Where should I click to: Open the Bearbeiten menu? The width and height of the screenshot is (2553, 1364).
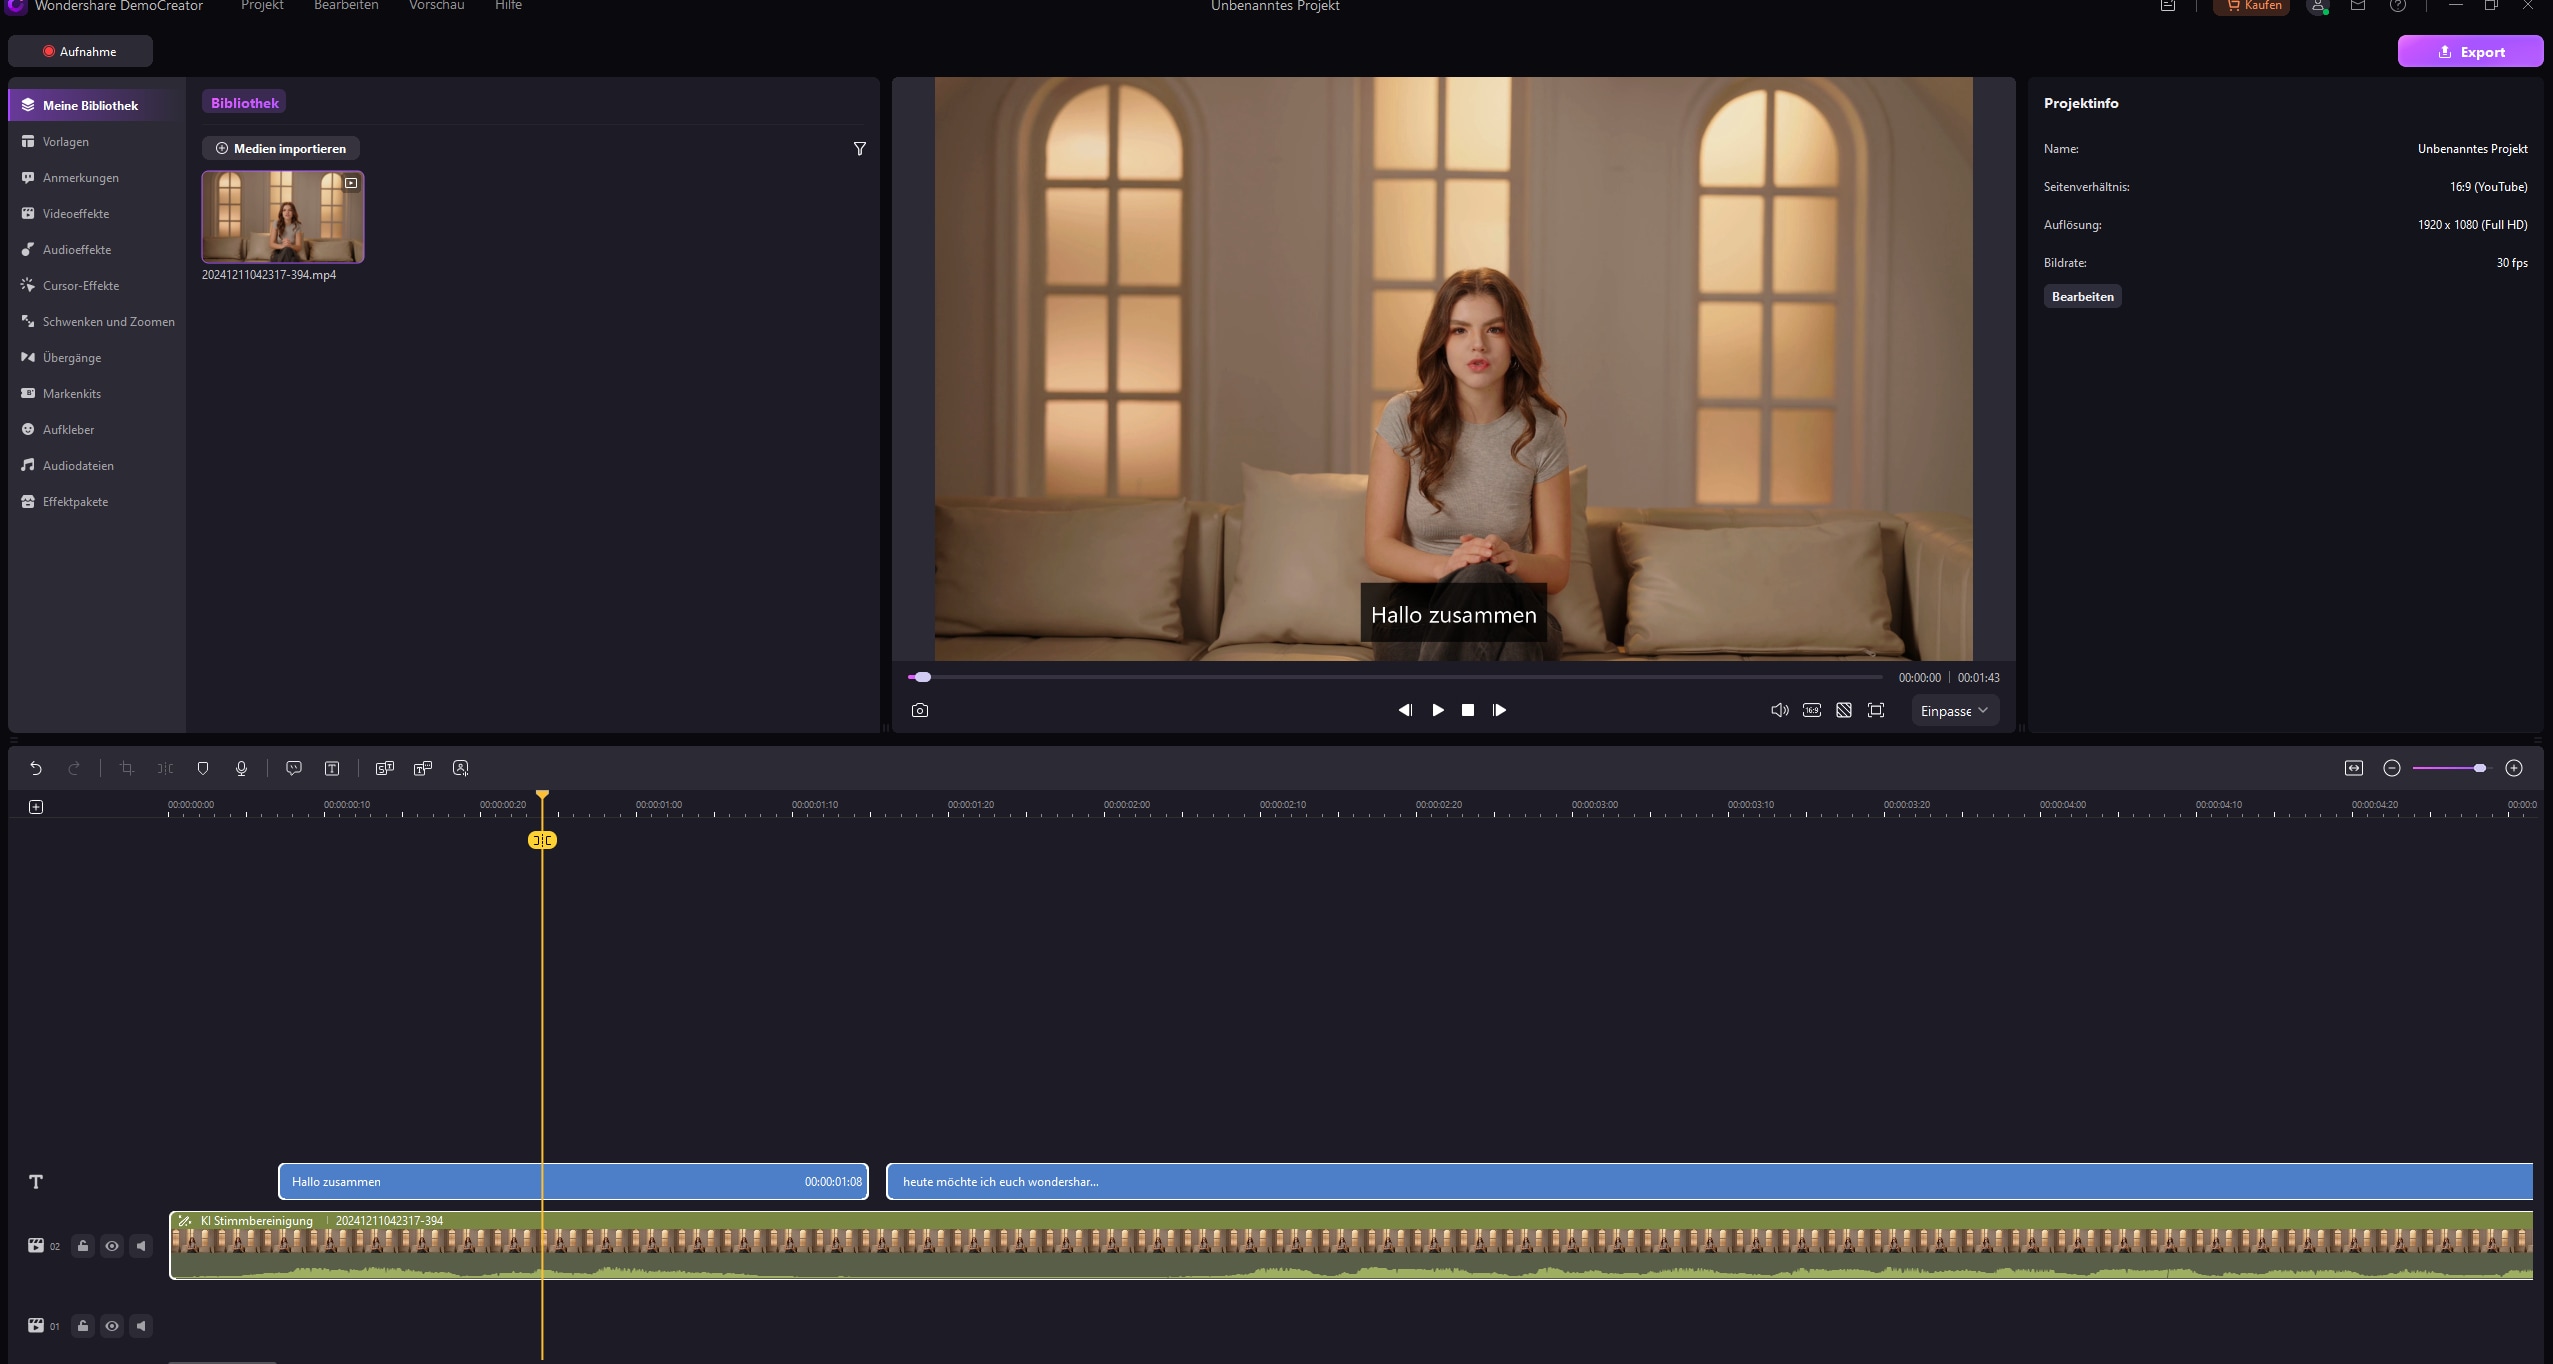(x=346, y=6)
